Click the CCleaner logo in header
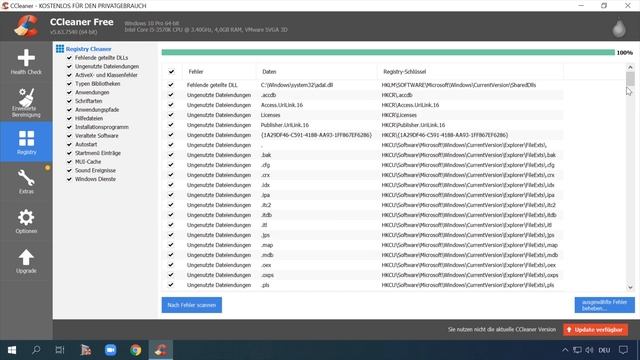 (26, 26)
